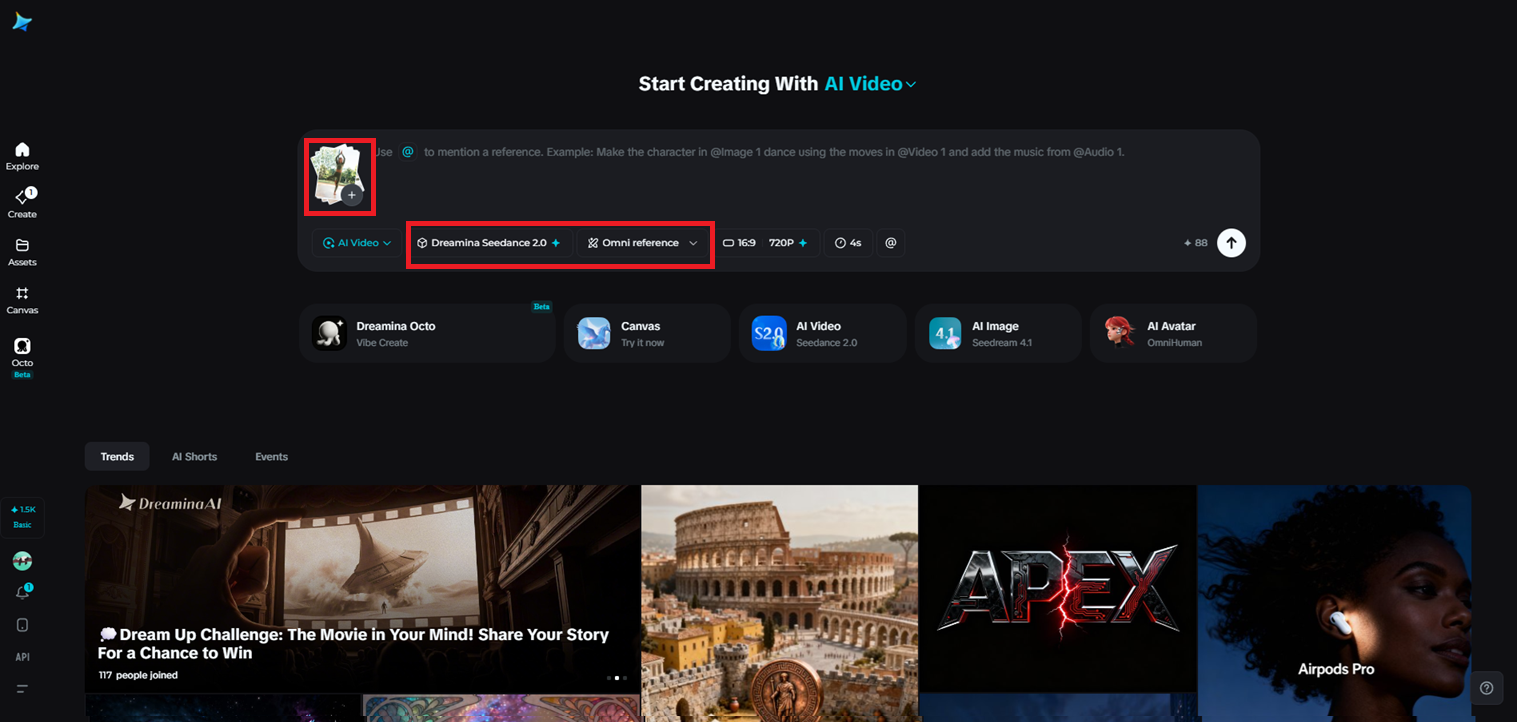Click the 4.1 AI Image card icon
This screenshot has height=722, width=1517.
(x=945, y=333)
